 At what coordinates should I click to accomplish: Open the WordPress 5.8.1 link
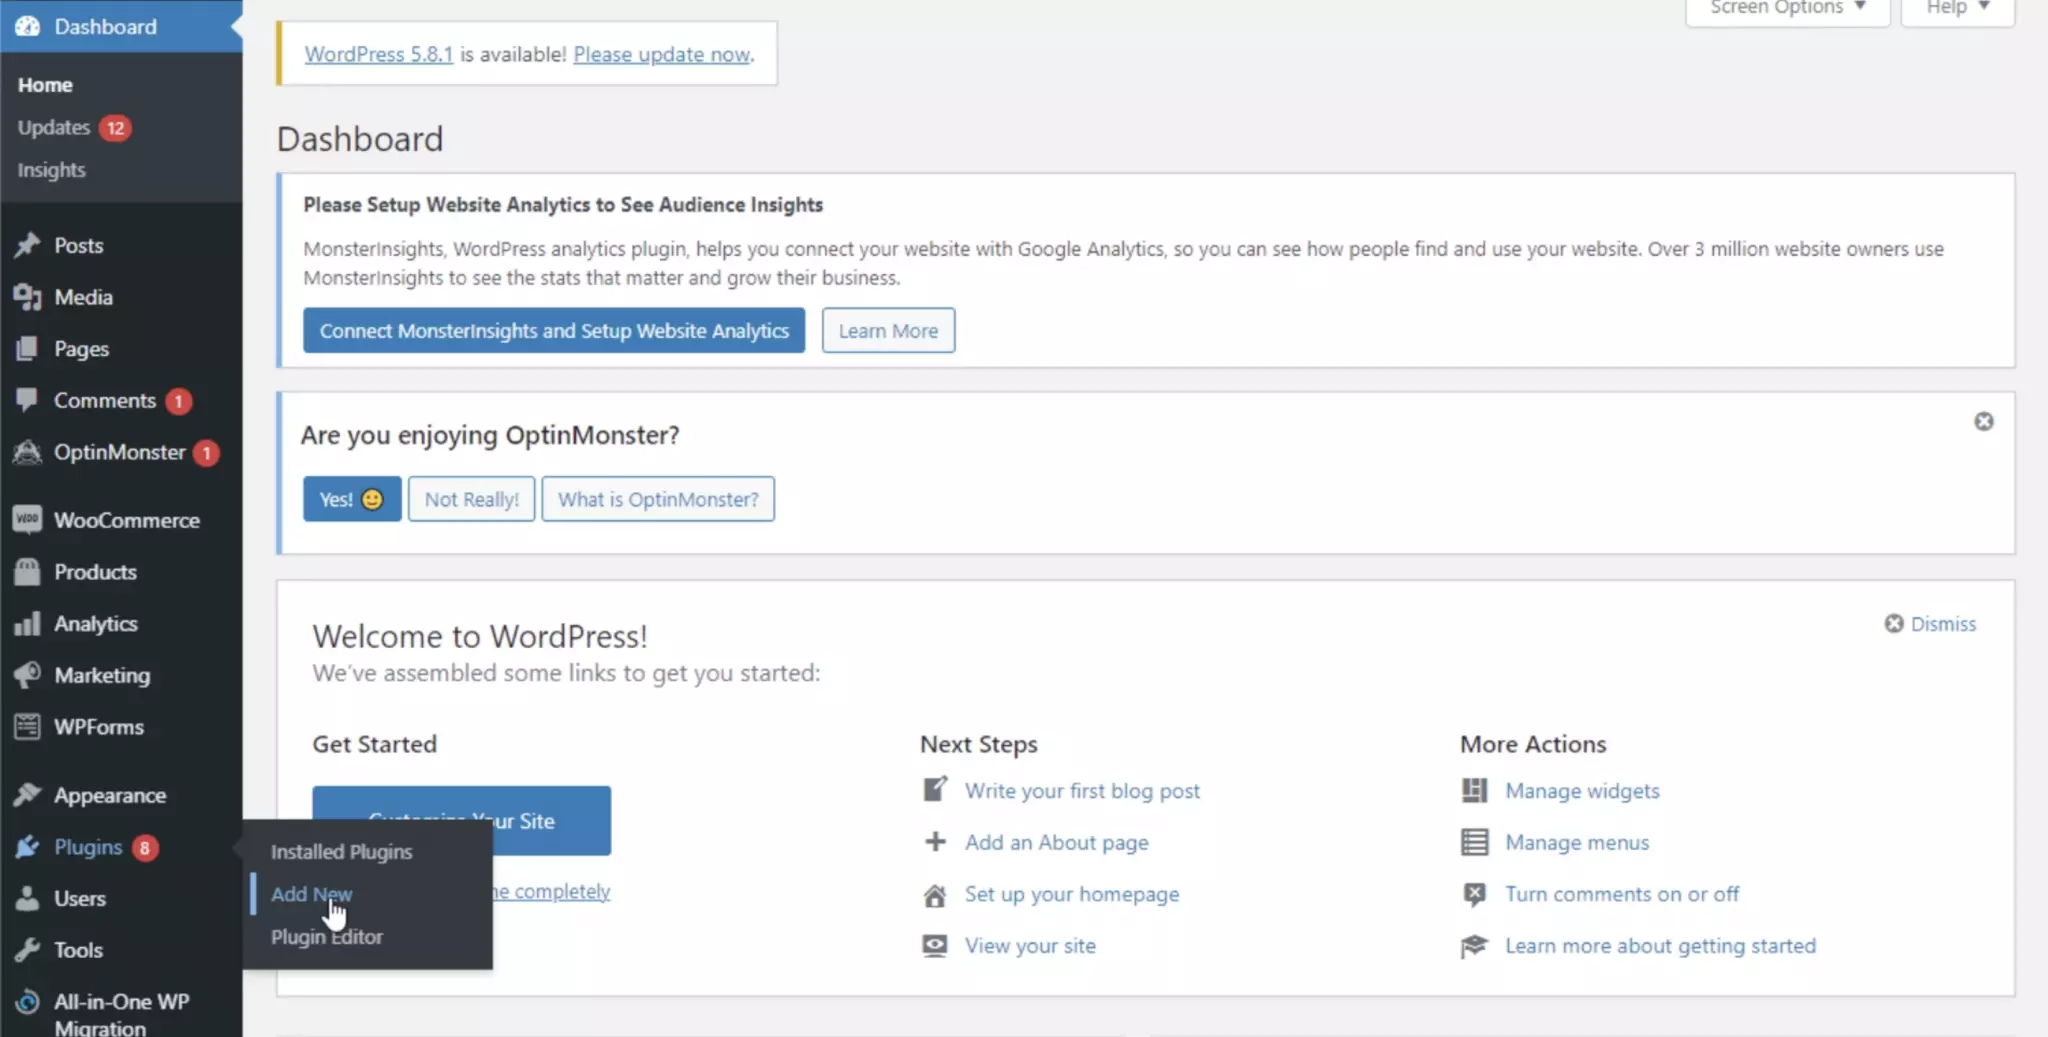click(379, 54)
